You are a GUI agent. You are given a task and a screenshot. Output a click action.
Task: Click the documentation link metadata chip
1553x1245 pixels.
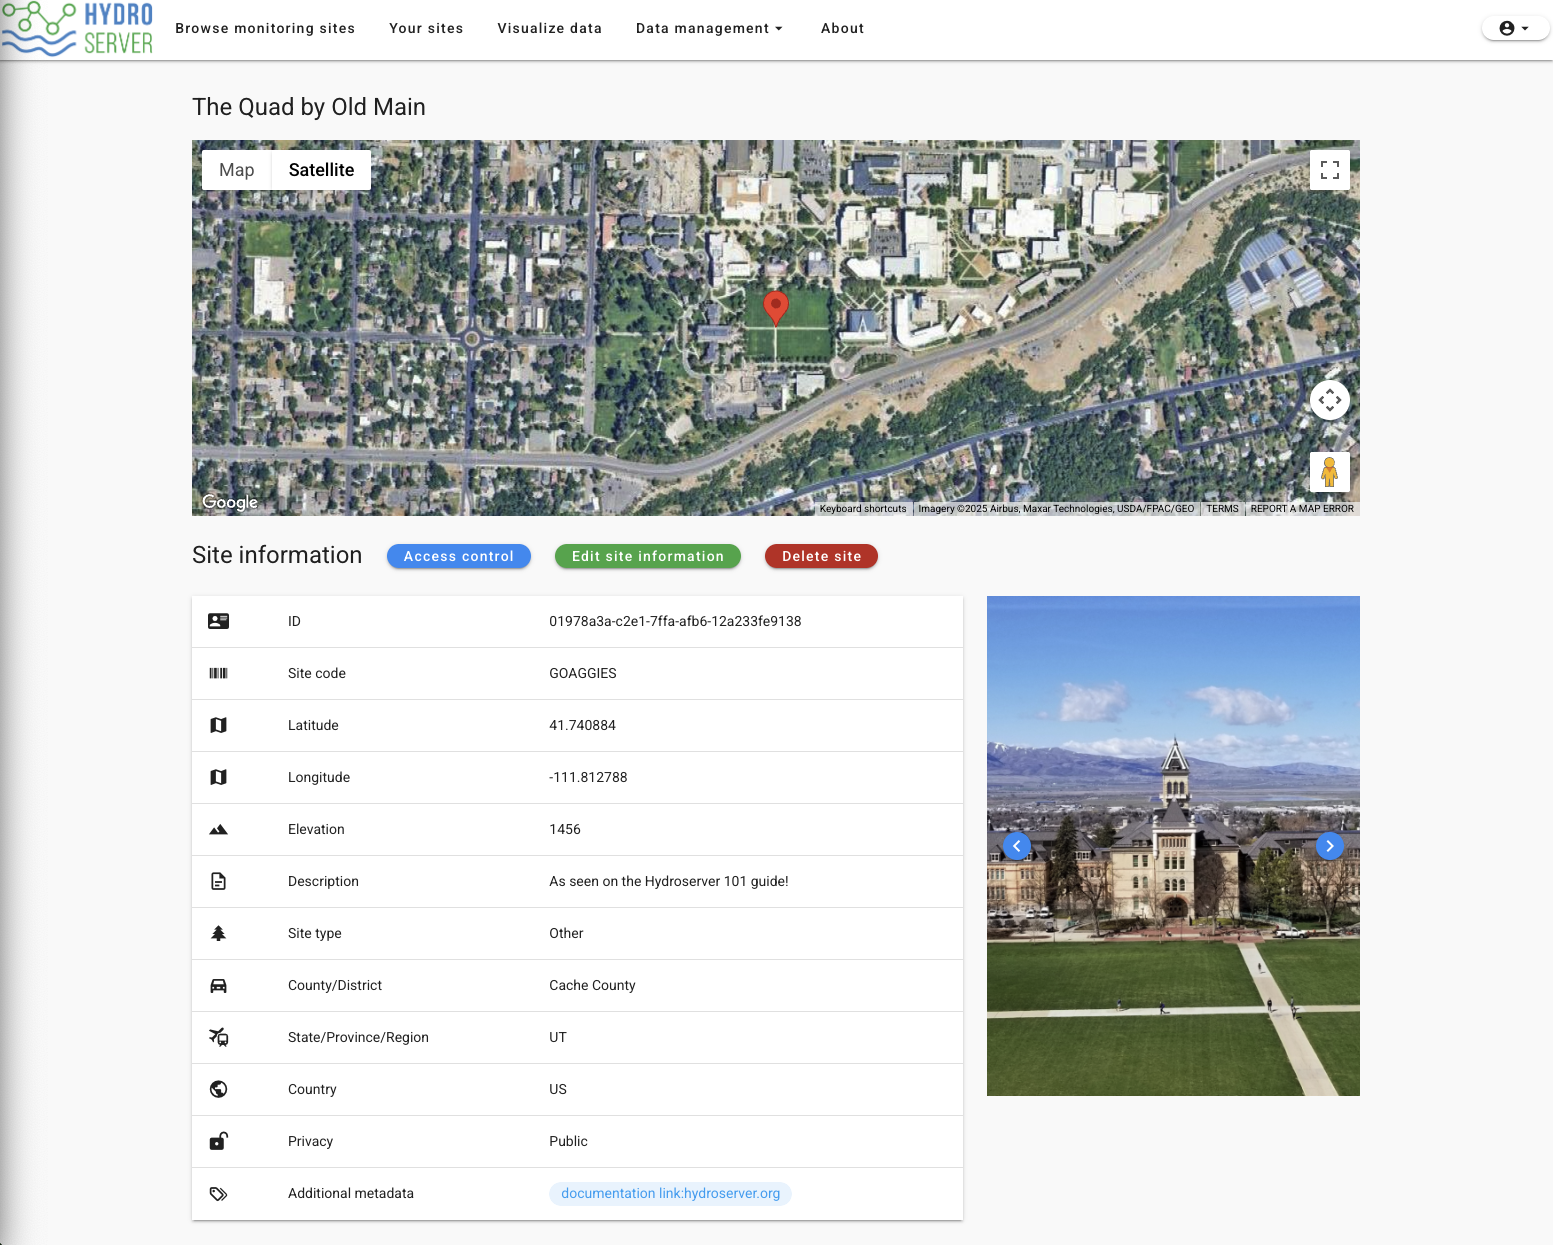tap(670, 1193)
